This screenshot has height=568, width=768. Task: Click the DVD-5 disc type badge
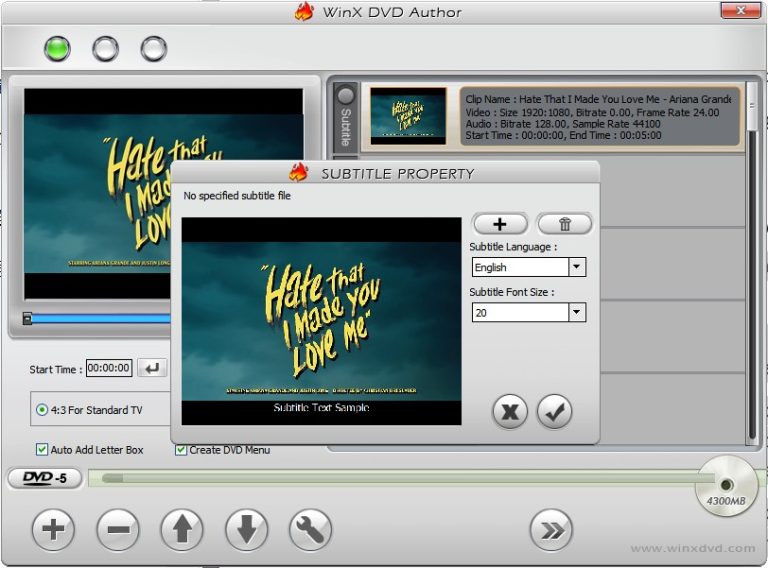tap(45, 478)
